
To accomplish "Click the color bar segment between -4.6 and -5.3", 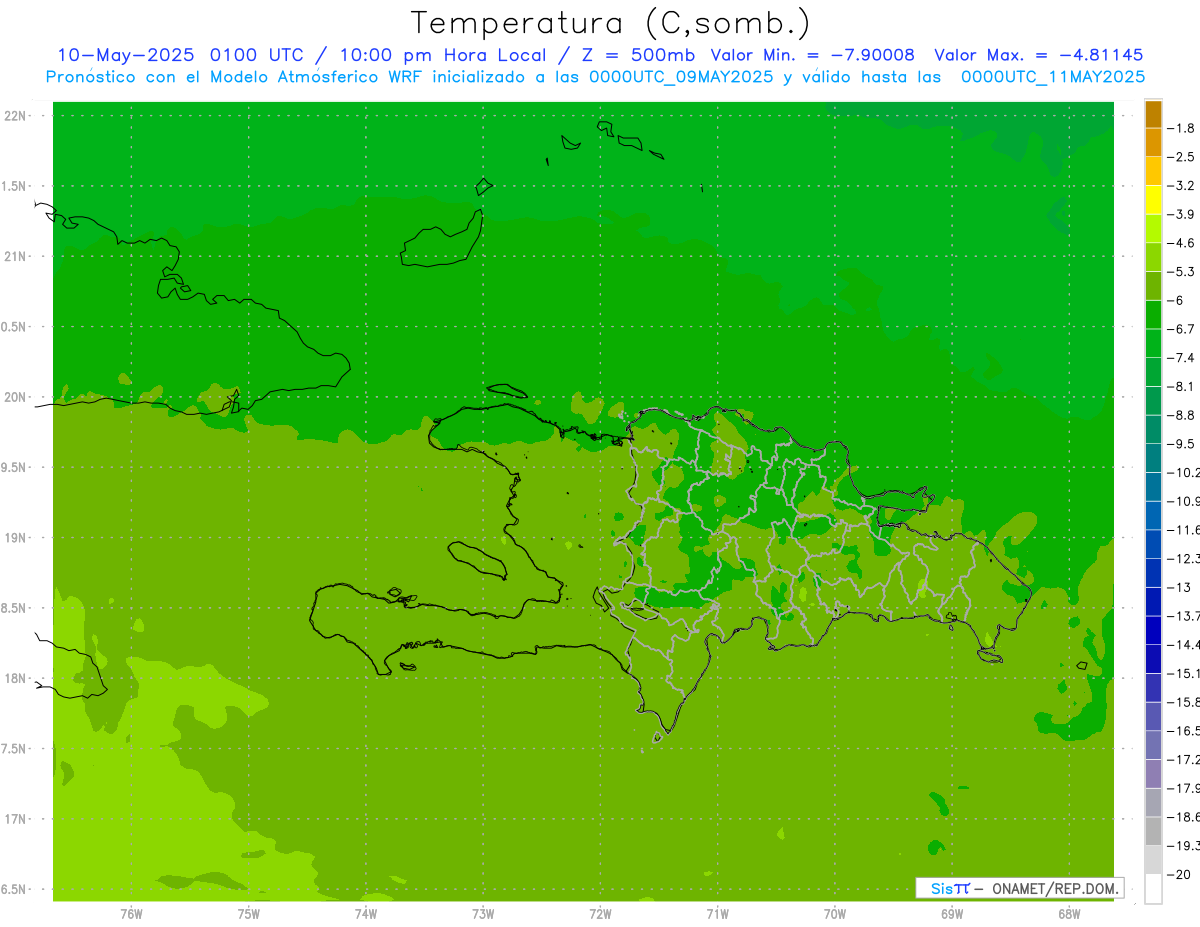I will pos(1153,258).
